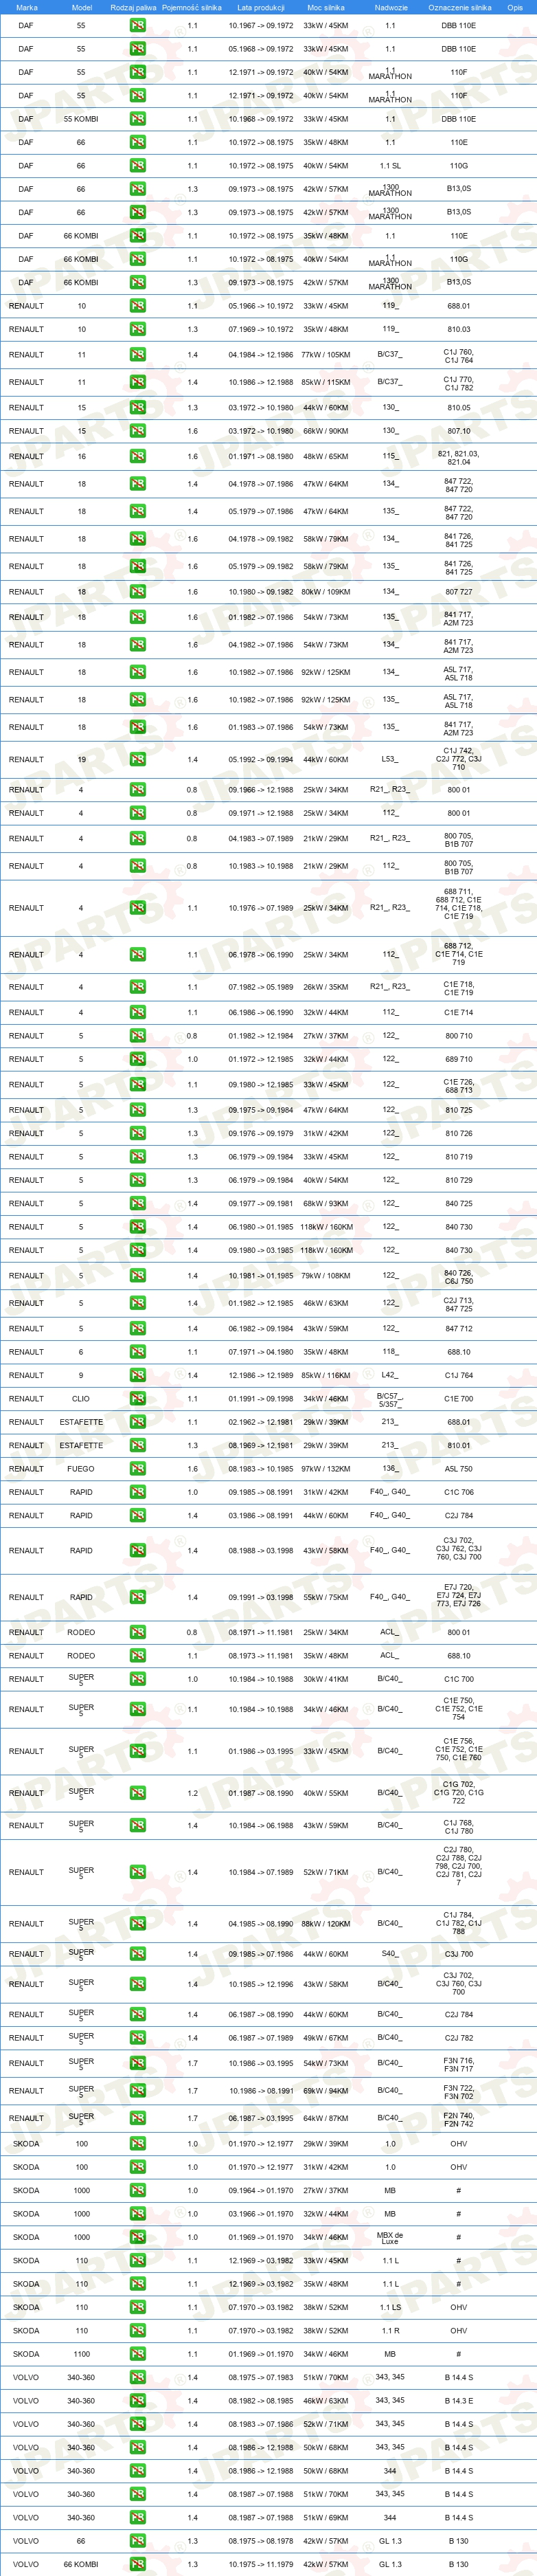Click fuel icon in Renault 11 77kW row
The width and height of the screenshot is (537, 2576).
point(137,354)
